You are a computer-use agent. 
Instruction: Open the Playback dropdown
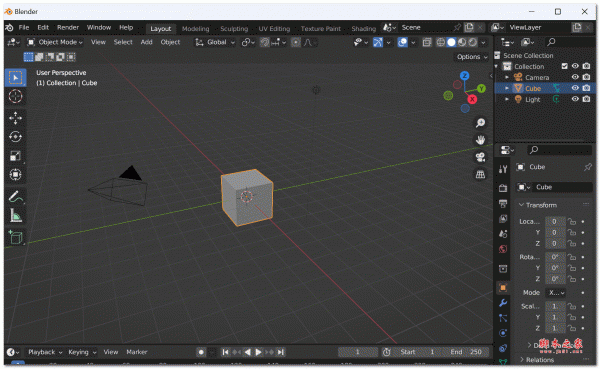[x=44, y=352]
